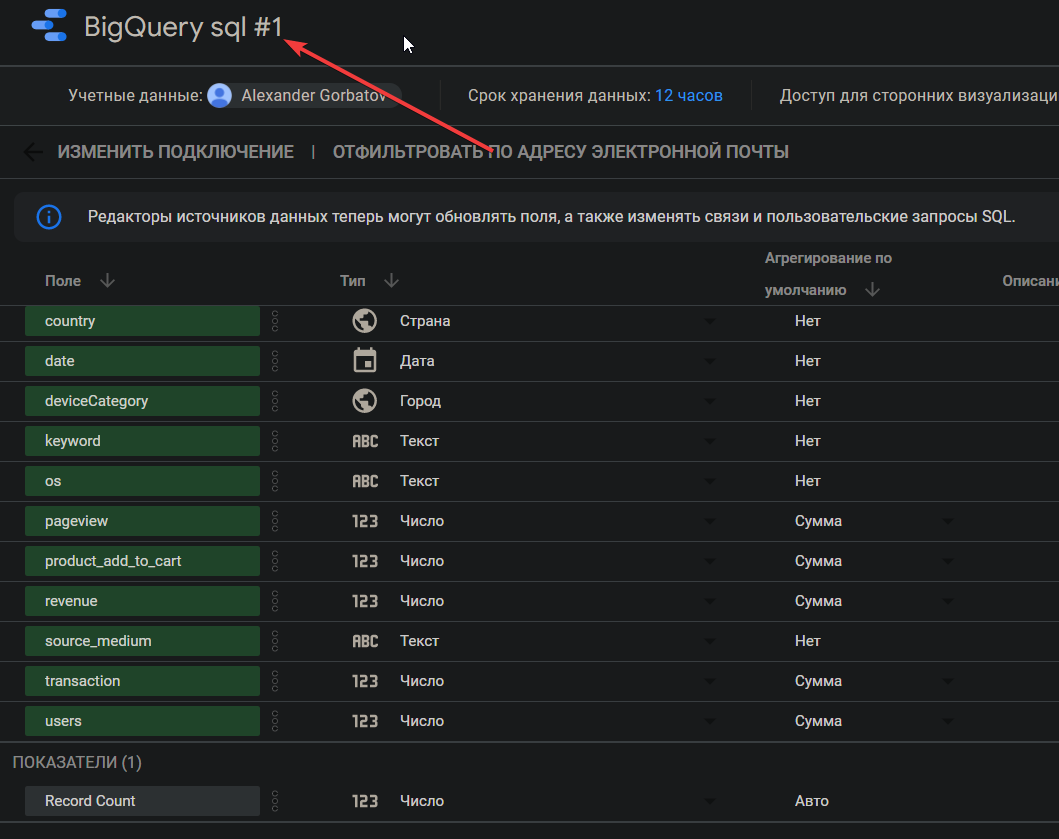
Task: Sort by Тип column arrow
Action: 391,280
